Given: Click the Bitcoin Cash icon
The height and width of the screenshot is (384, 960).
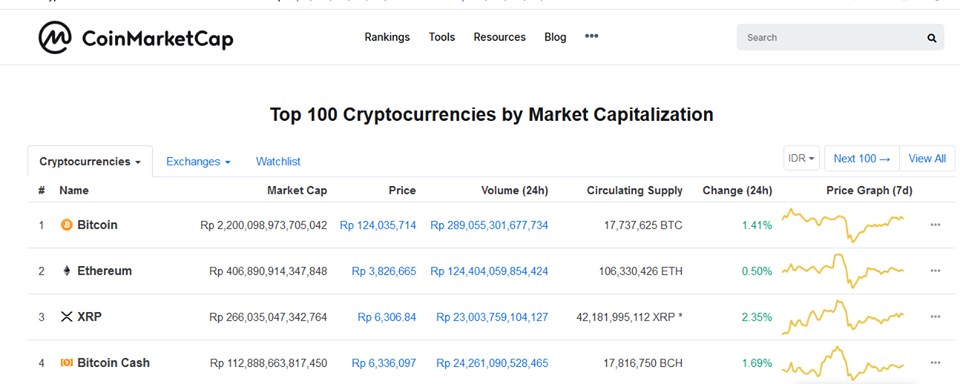Looking at the screenshot, I should [67, 363].
